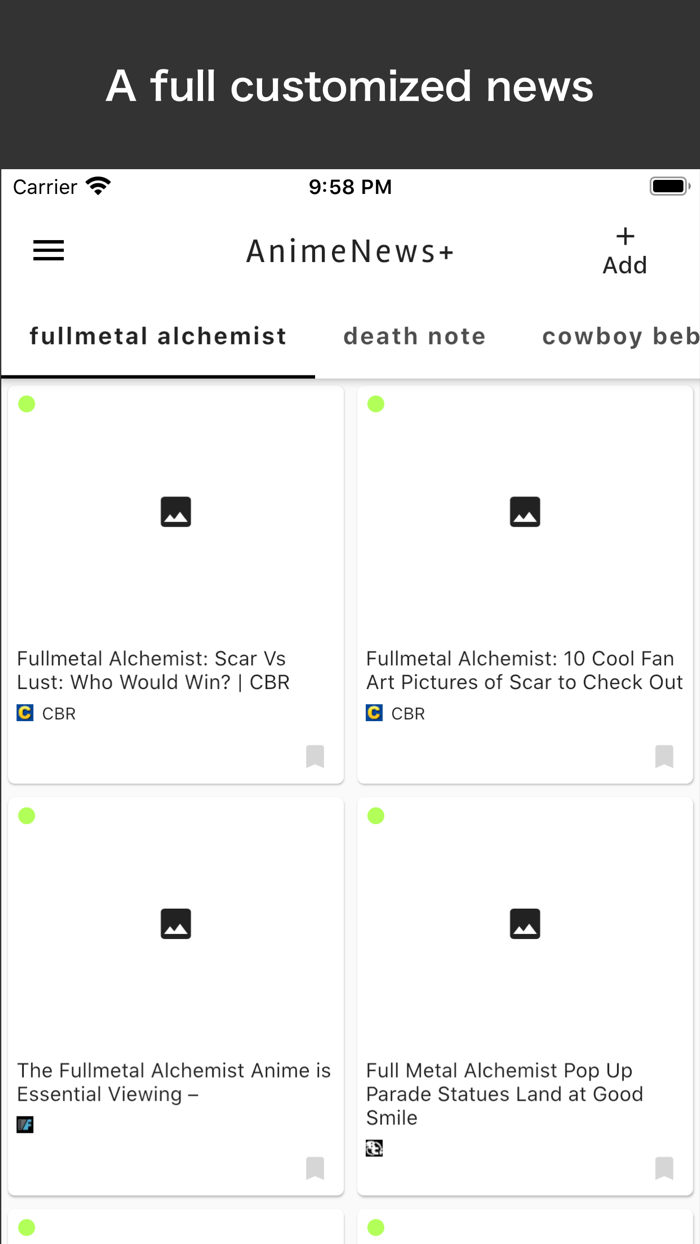Image resolution: width=700 pixels, height=1244 pixels.
Task: Tap the AnimeNews+ title
Action: tap(350, 250)
